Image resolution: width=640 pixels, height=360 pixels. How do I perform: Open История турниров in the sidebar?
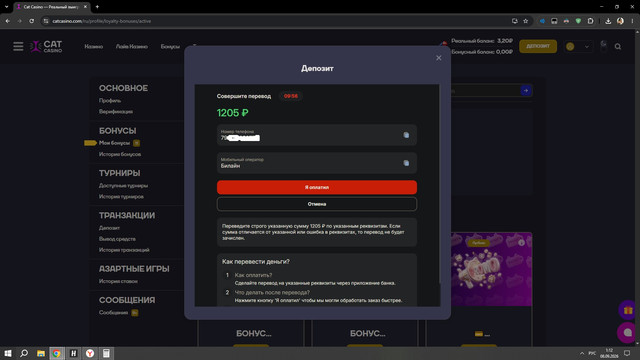click(x=121, y=196)
